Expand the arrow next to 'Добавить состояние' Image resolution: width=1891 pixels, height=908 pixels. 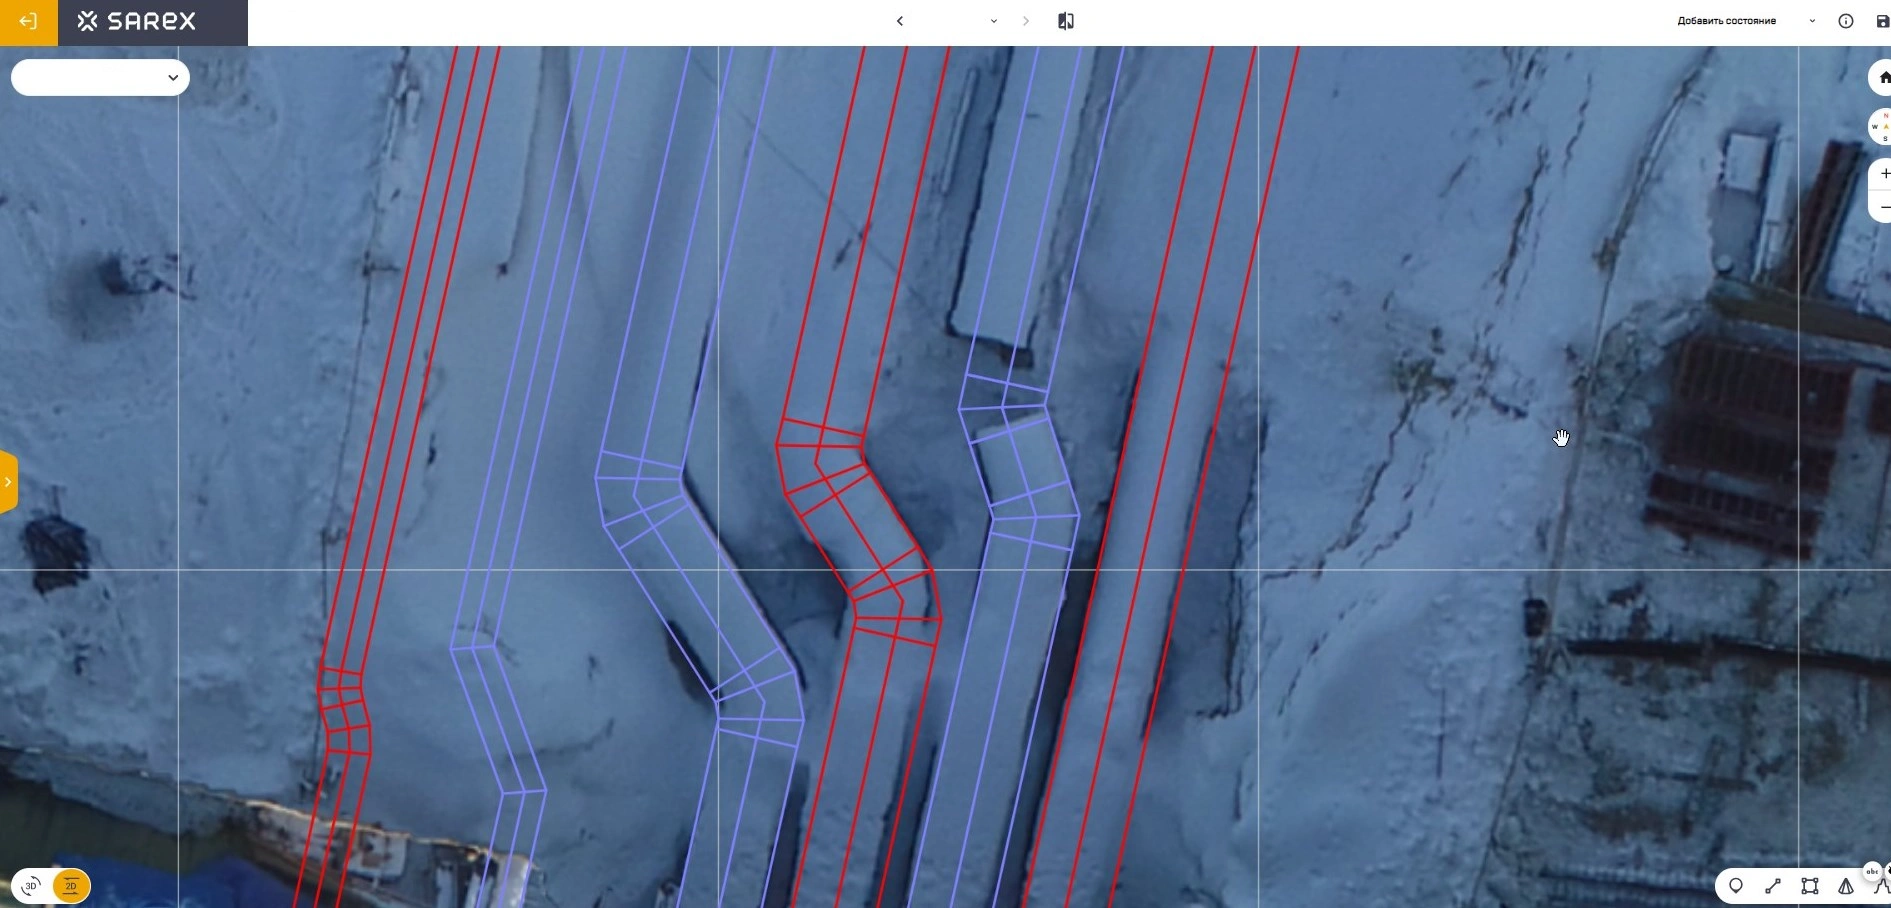coord(1812,21)
